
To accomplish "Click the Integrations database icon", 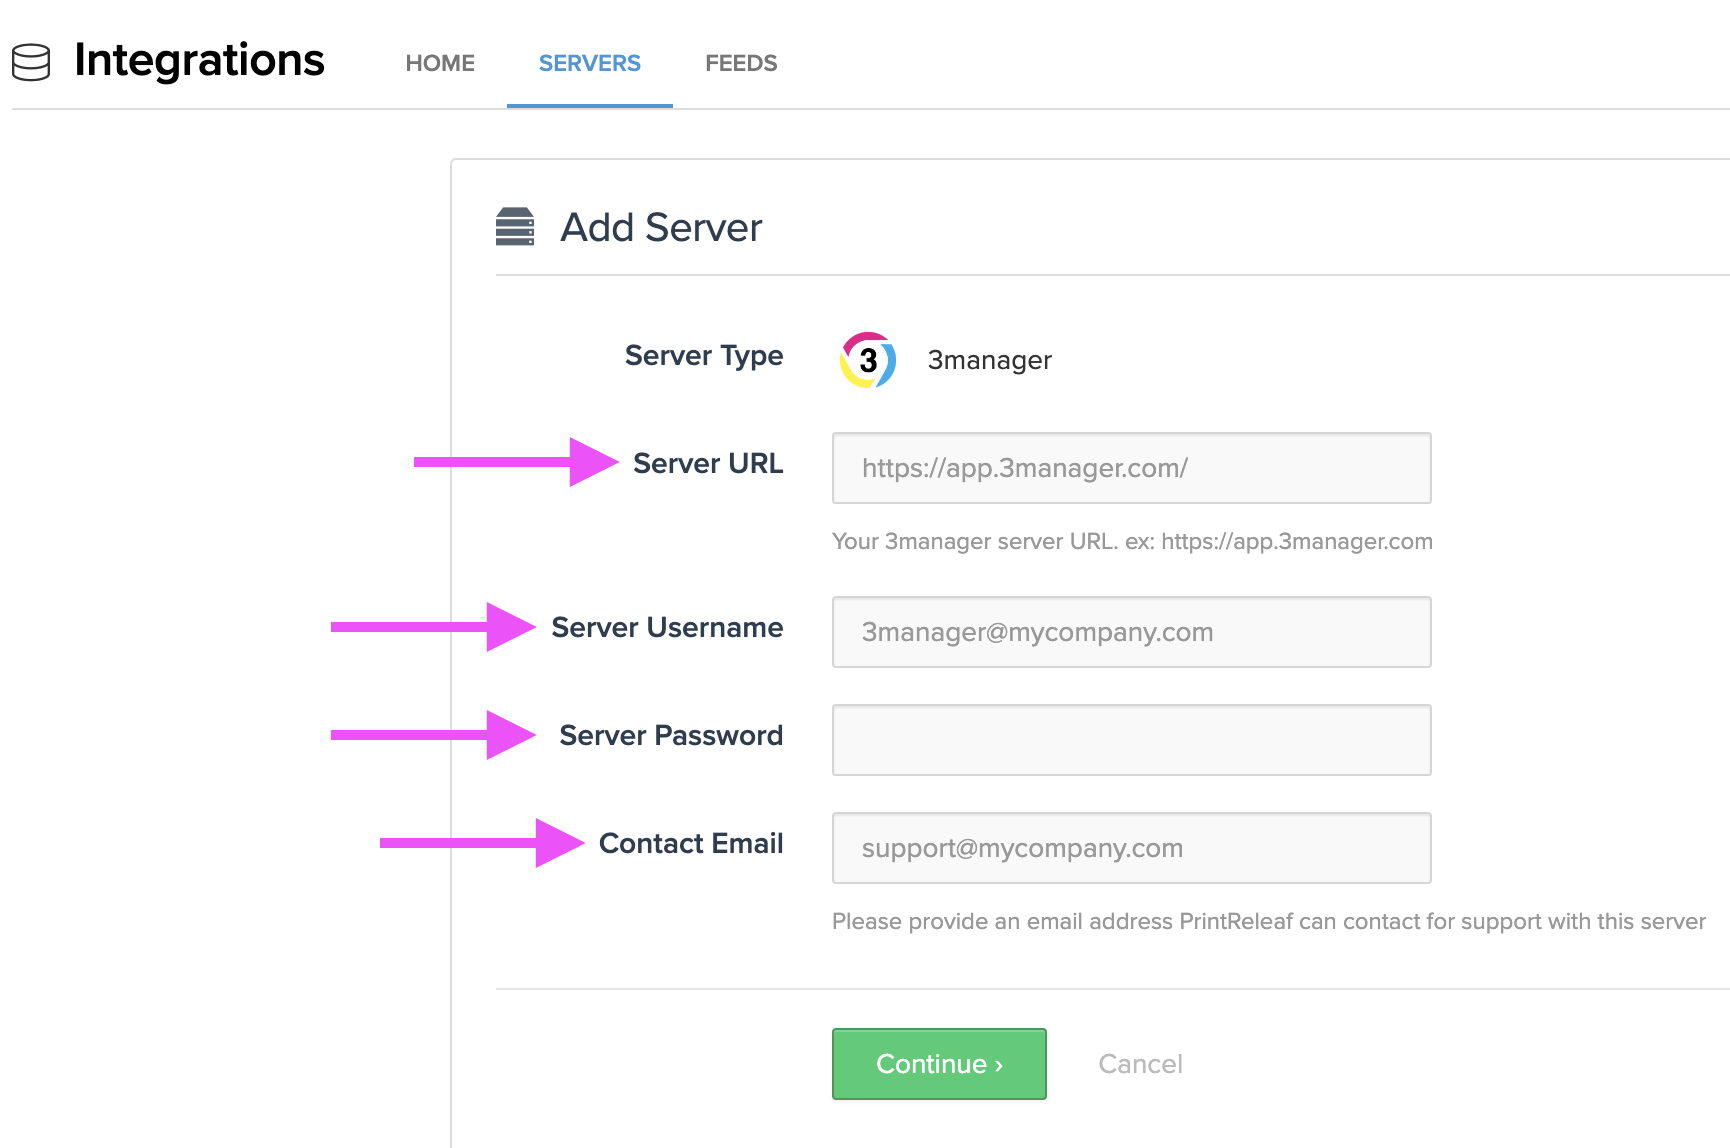I will pyautogui.click(x=31, y=62).
